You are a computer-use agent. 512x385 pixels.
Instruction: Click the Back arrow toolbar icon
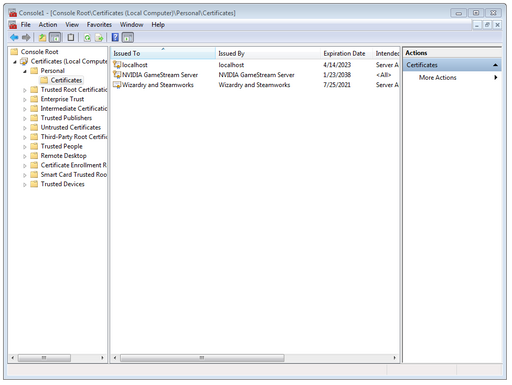click(x=14, y=38)
